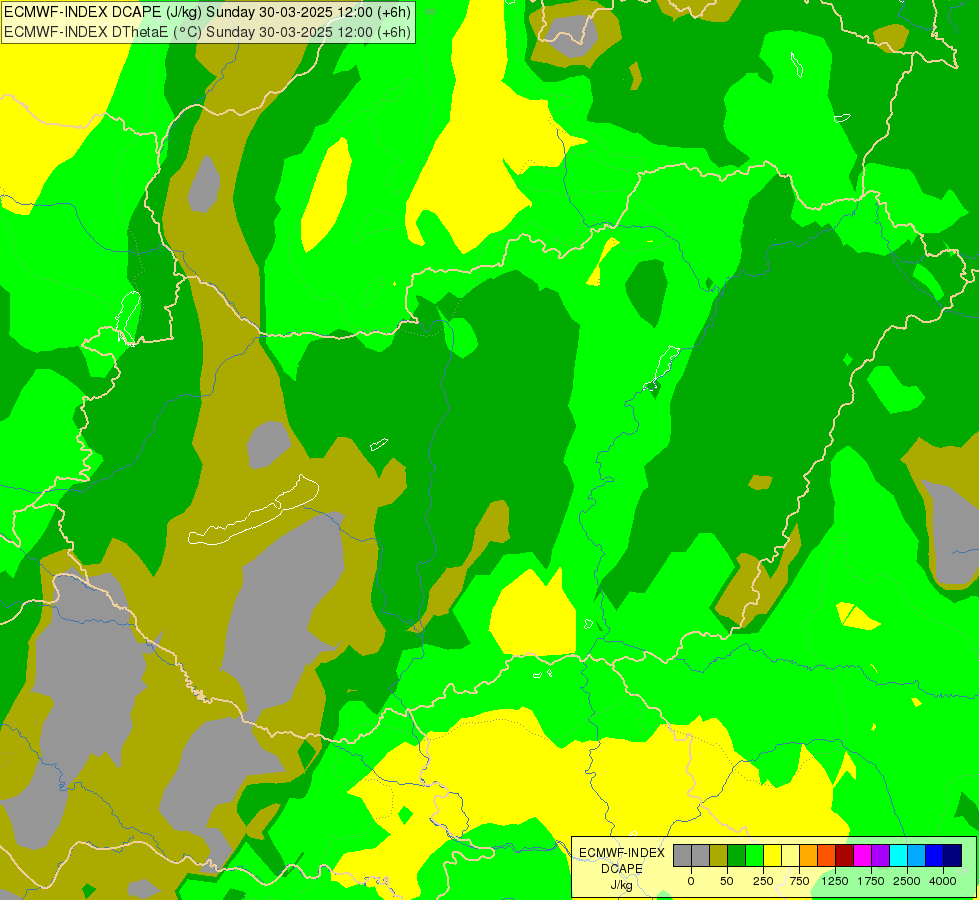The image size is (979, 900).
Task: Click the 'DCAPE' label in the legend
Action: click(x=622, y=869)
